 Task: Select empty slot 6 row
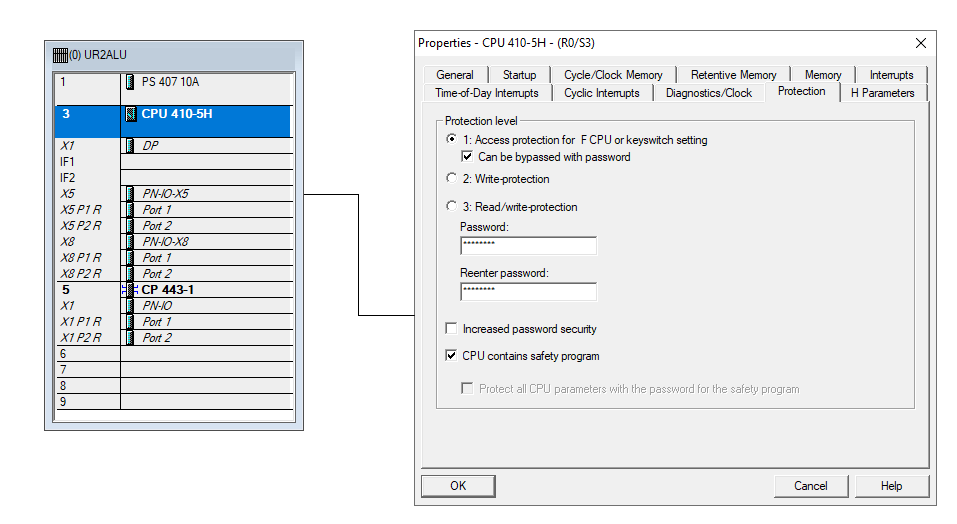[x=174, y=354]
